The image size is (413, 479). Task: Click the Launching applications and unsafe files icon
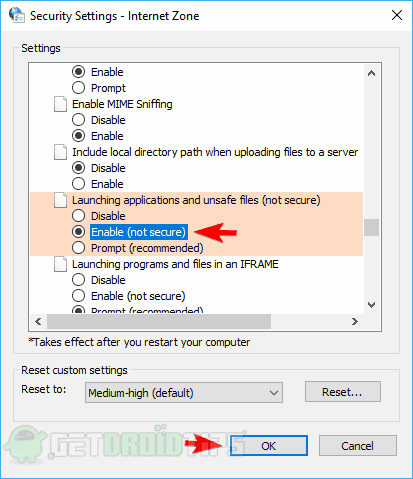point(60,200)
